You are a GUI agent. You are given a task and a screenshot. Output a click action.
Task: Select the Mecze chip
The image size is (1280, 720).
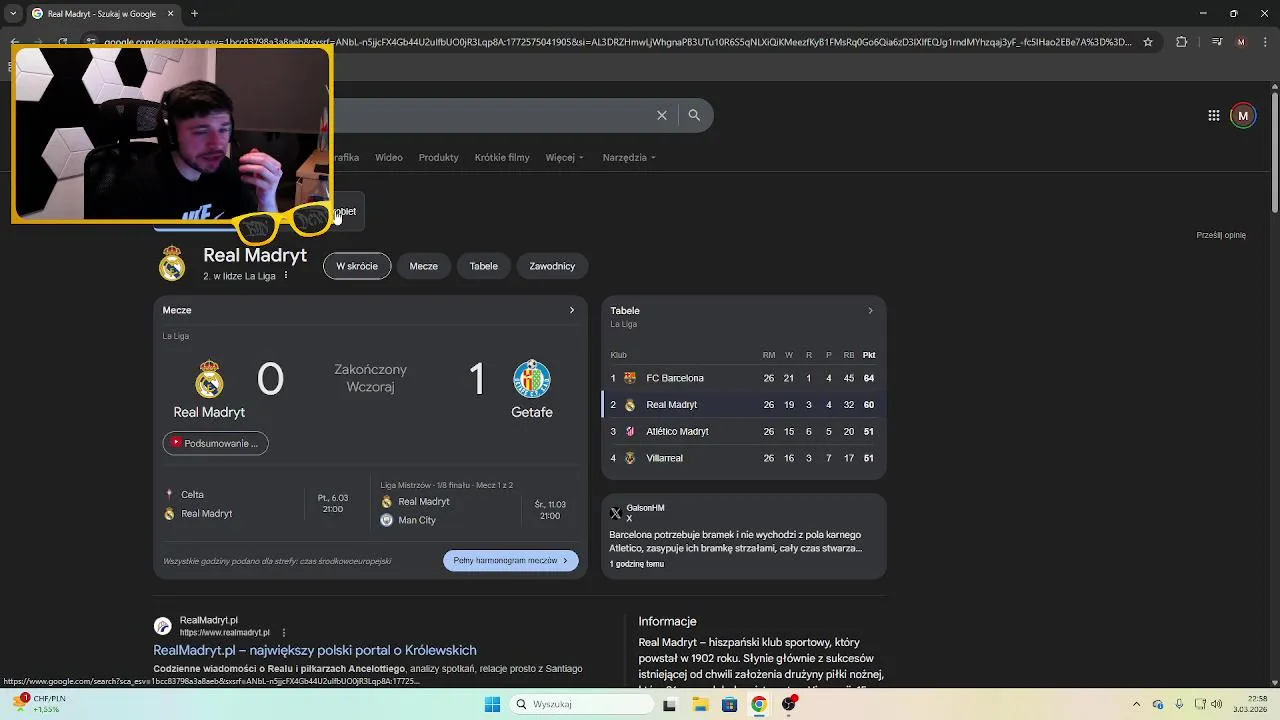pyautogui.click(x=423, y=266)
